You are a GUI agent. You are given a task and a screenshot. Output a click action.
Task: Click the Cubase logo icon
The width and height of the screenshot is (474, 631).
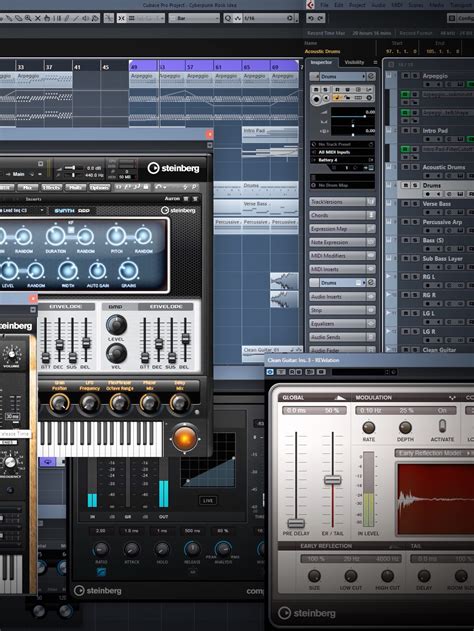(310, 5)
